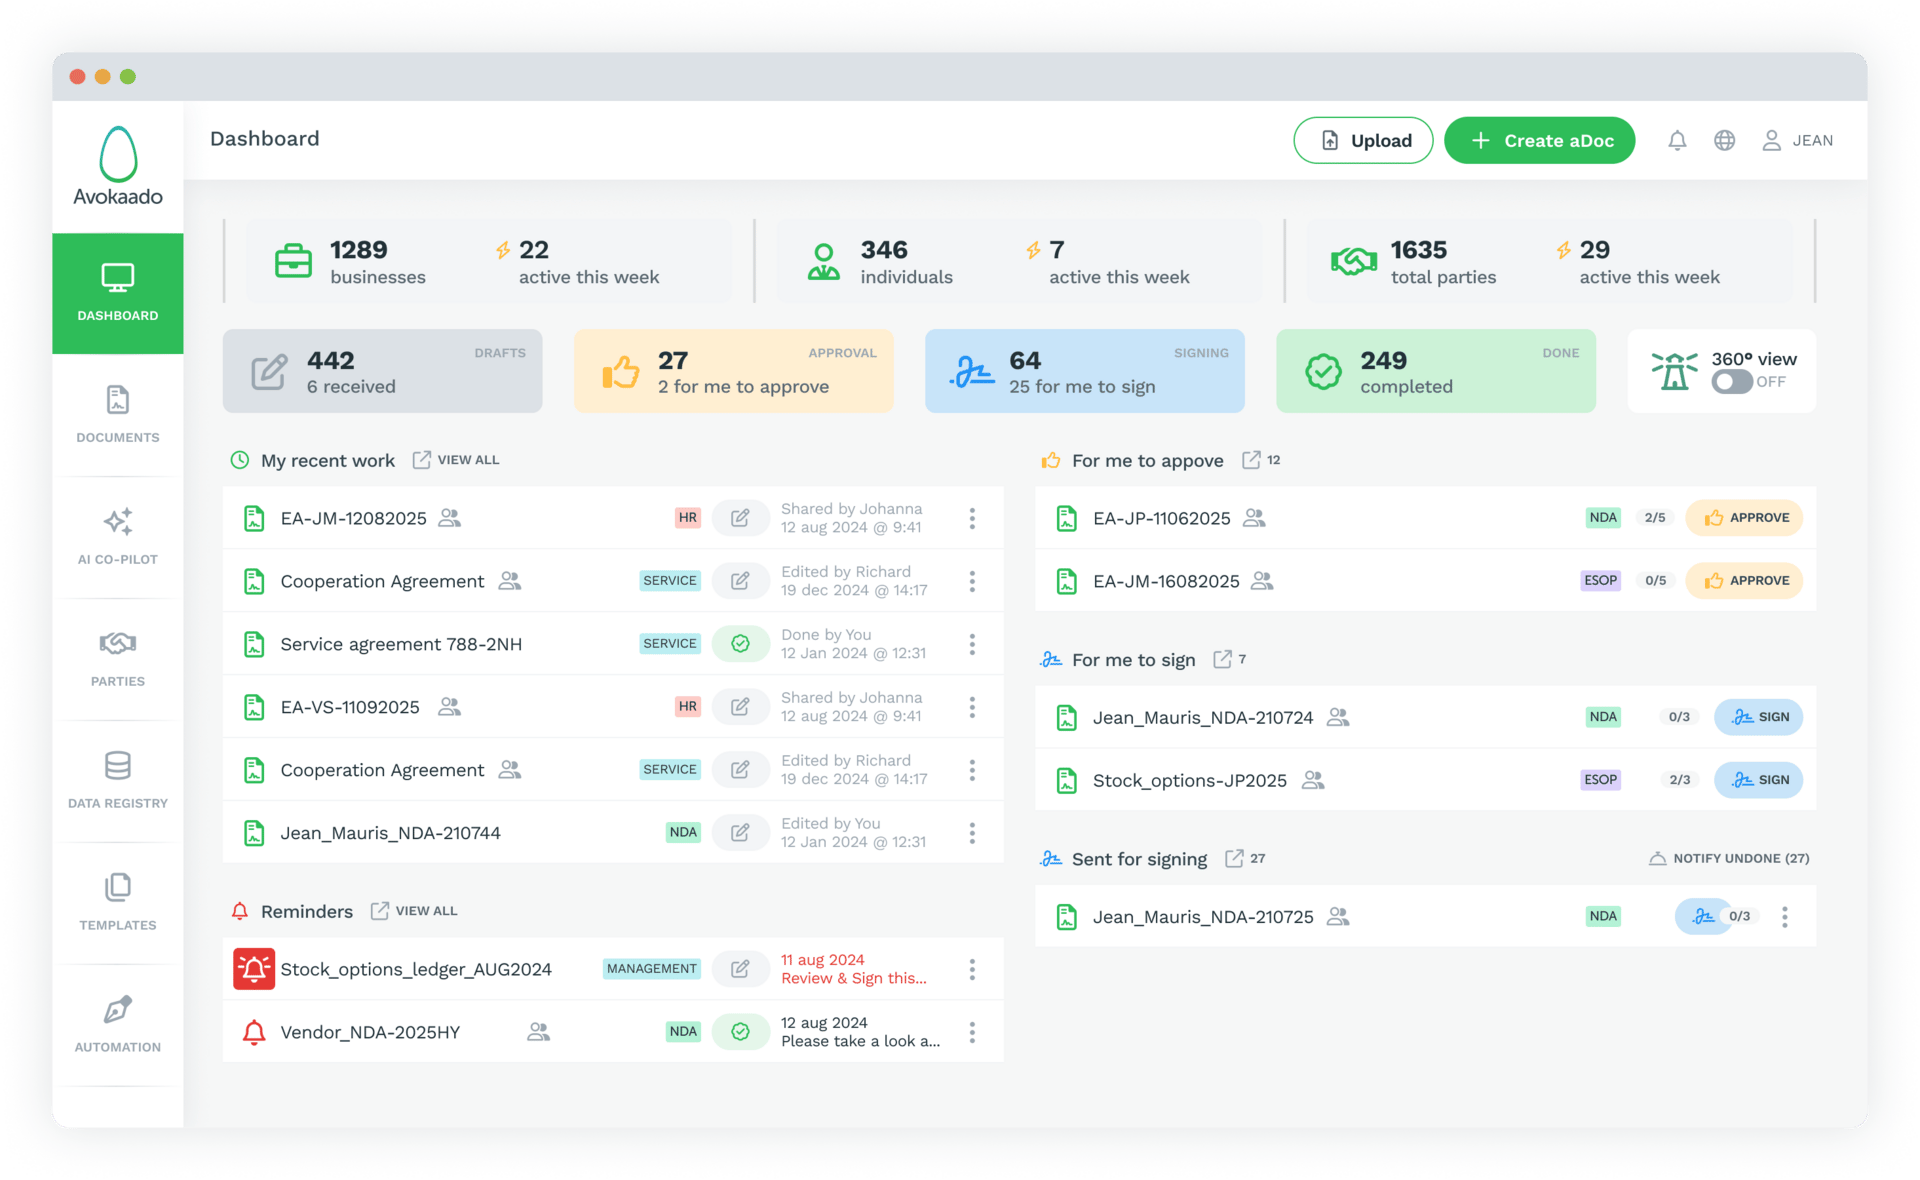Click the Automation sidebar icon
The image size is (1920, 1180).
(x=118, y=1024)
